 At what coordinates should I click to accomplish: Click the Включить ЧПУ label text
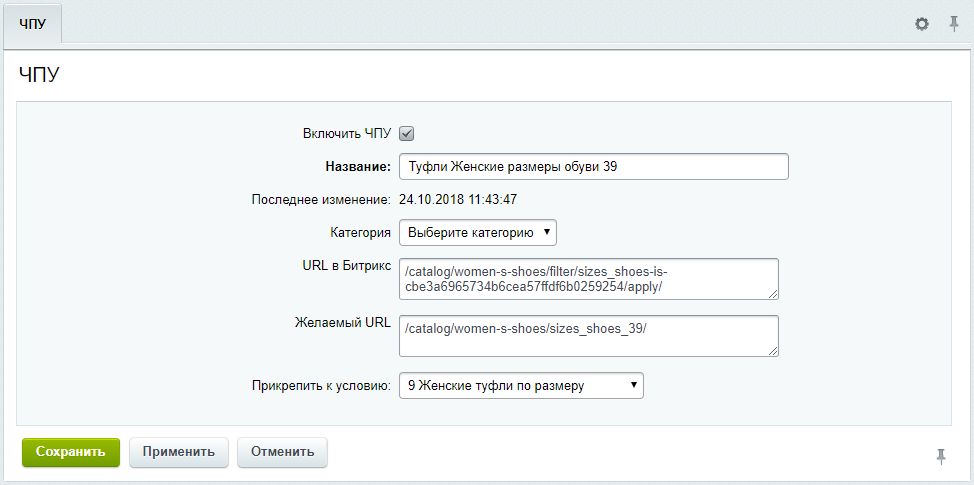347,134
